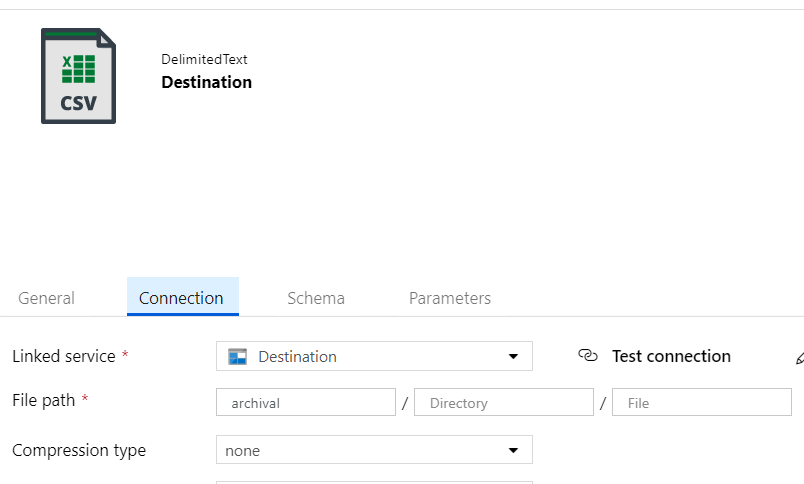Click the partially visible field below Compression type
Viewport: 804px width, 484px height.
[x=374, y=482]
